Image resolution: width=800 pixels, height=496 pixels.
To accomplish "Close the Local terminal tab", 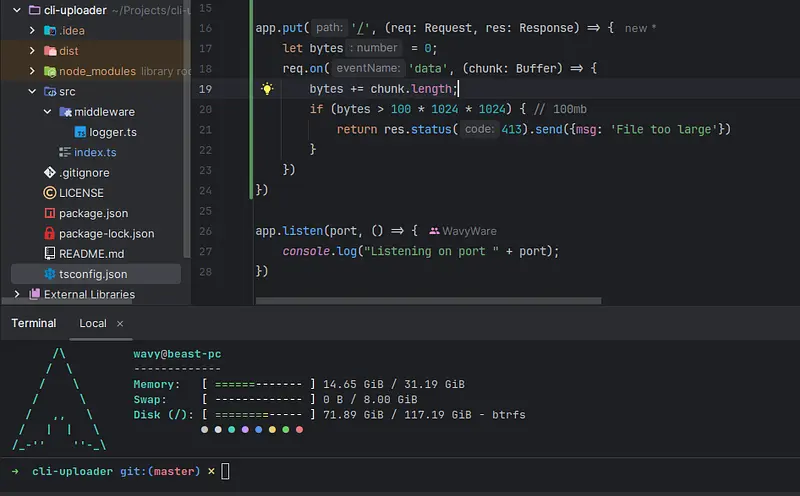I will (x=120, y=323).
